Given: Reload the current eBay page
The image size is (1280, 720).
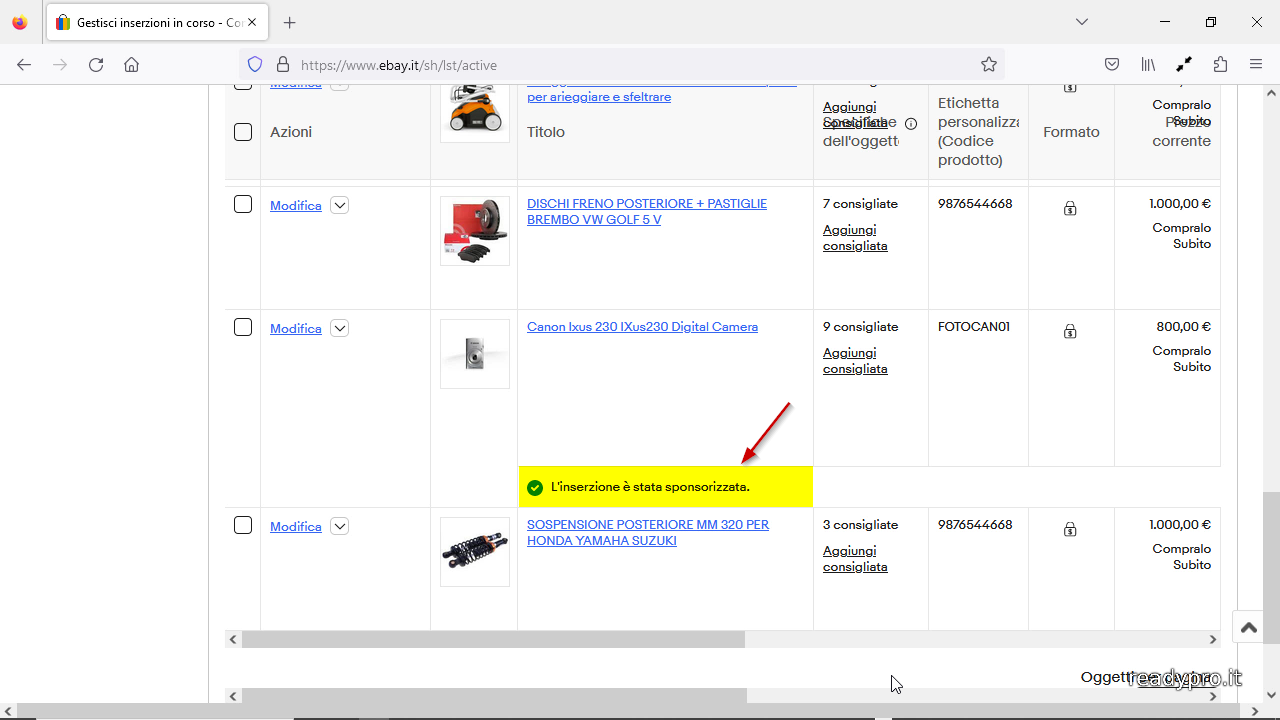Looking at the screenshot, I should point(96,65).
